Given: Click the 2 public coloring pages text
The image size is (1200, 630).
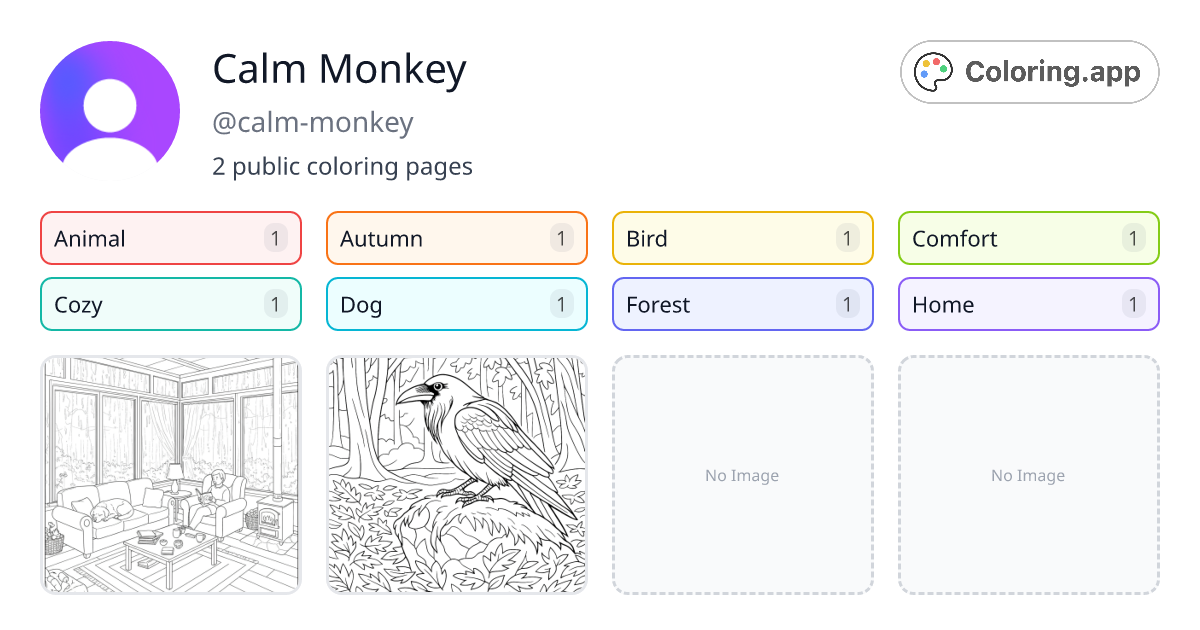Looking at the screenshot, I should click(342, 166).
